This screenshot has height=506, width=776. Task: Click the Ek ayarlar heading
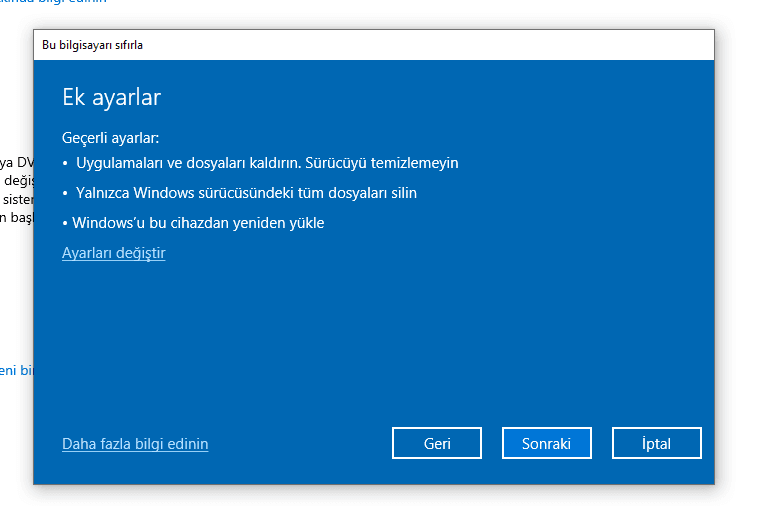[x=111, y=97]
